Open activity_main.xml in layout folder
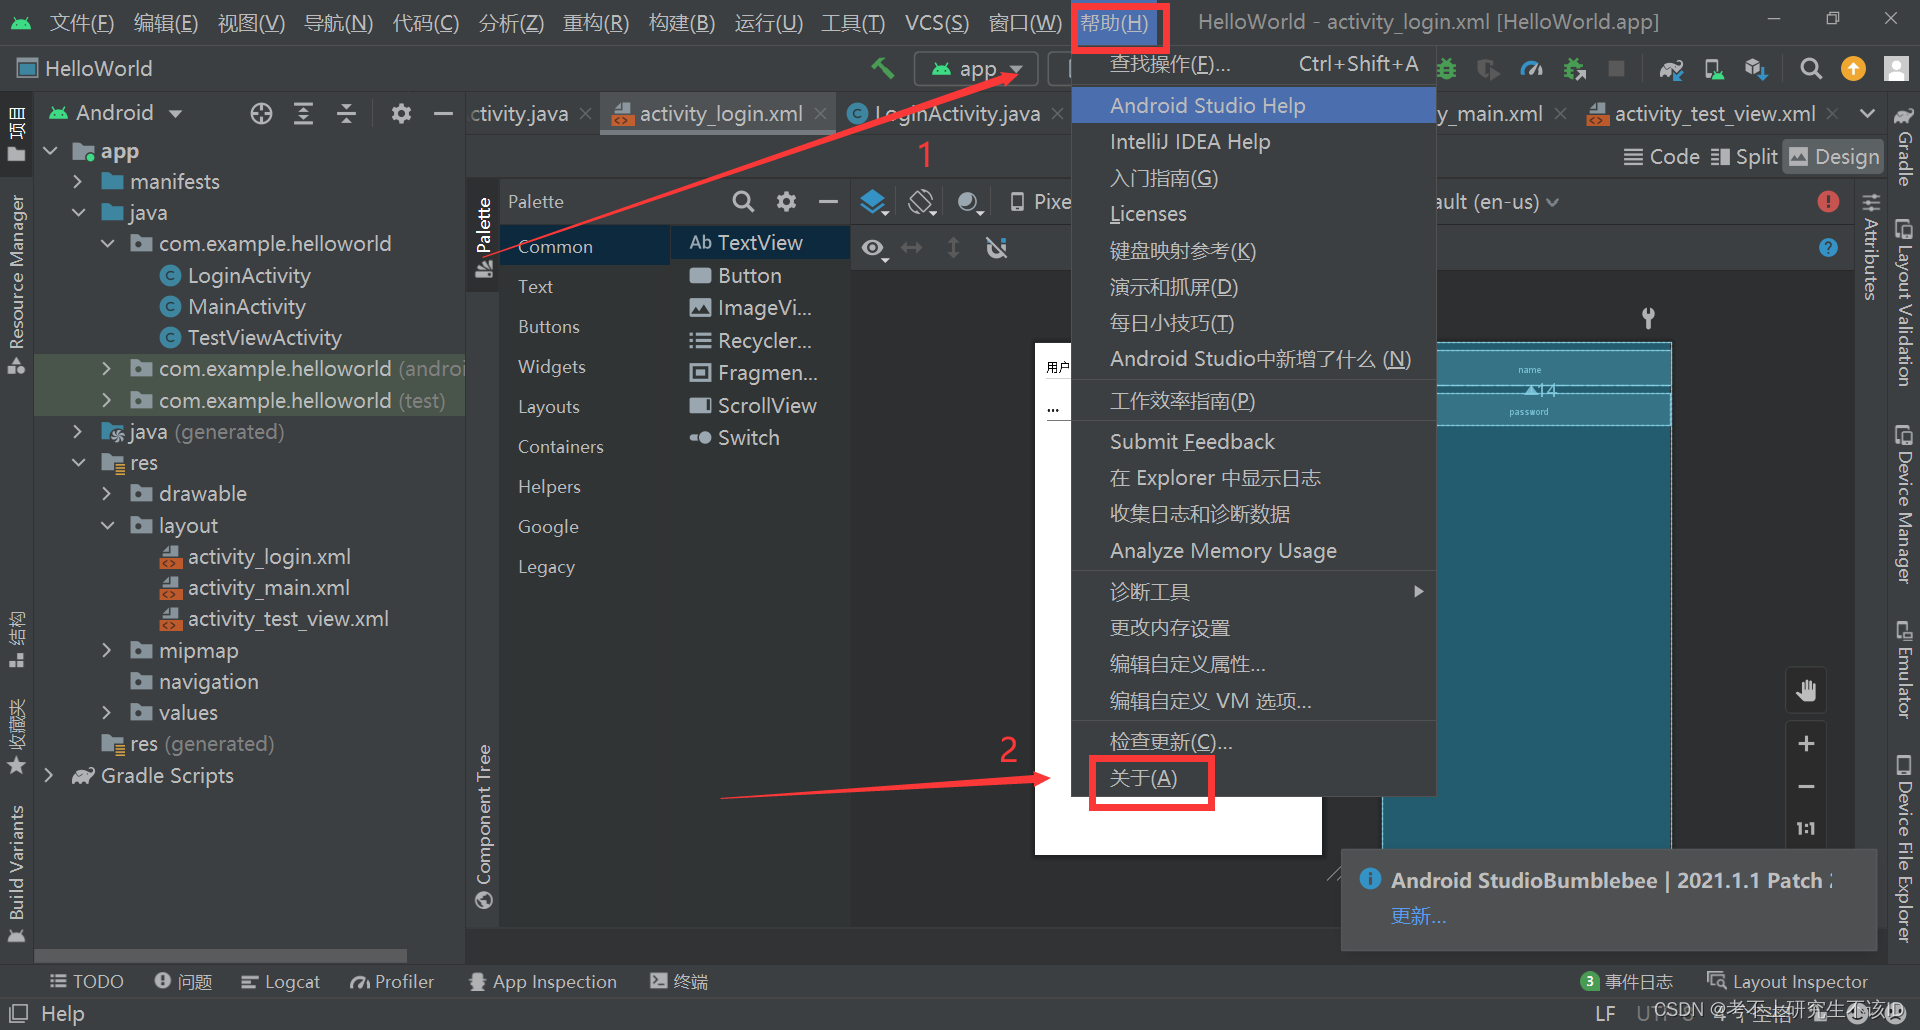The image size is (1920, 1030). (x=269, y=588)
